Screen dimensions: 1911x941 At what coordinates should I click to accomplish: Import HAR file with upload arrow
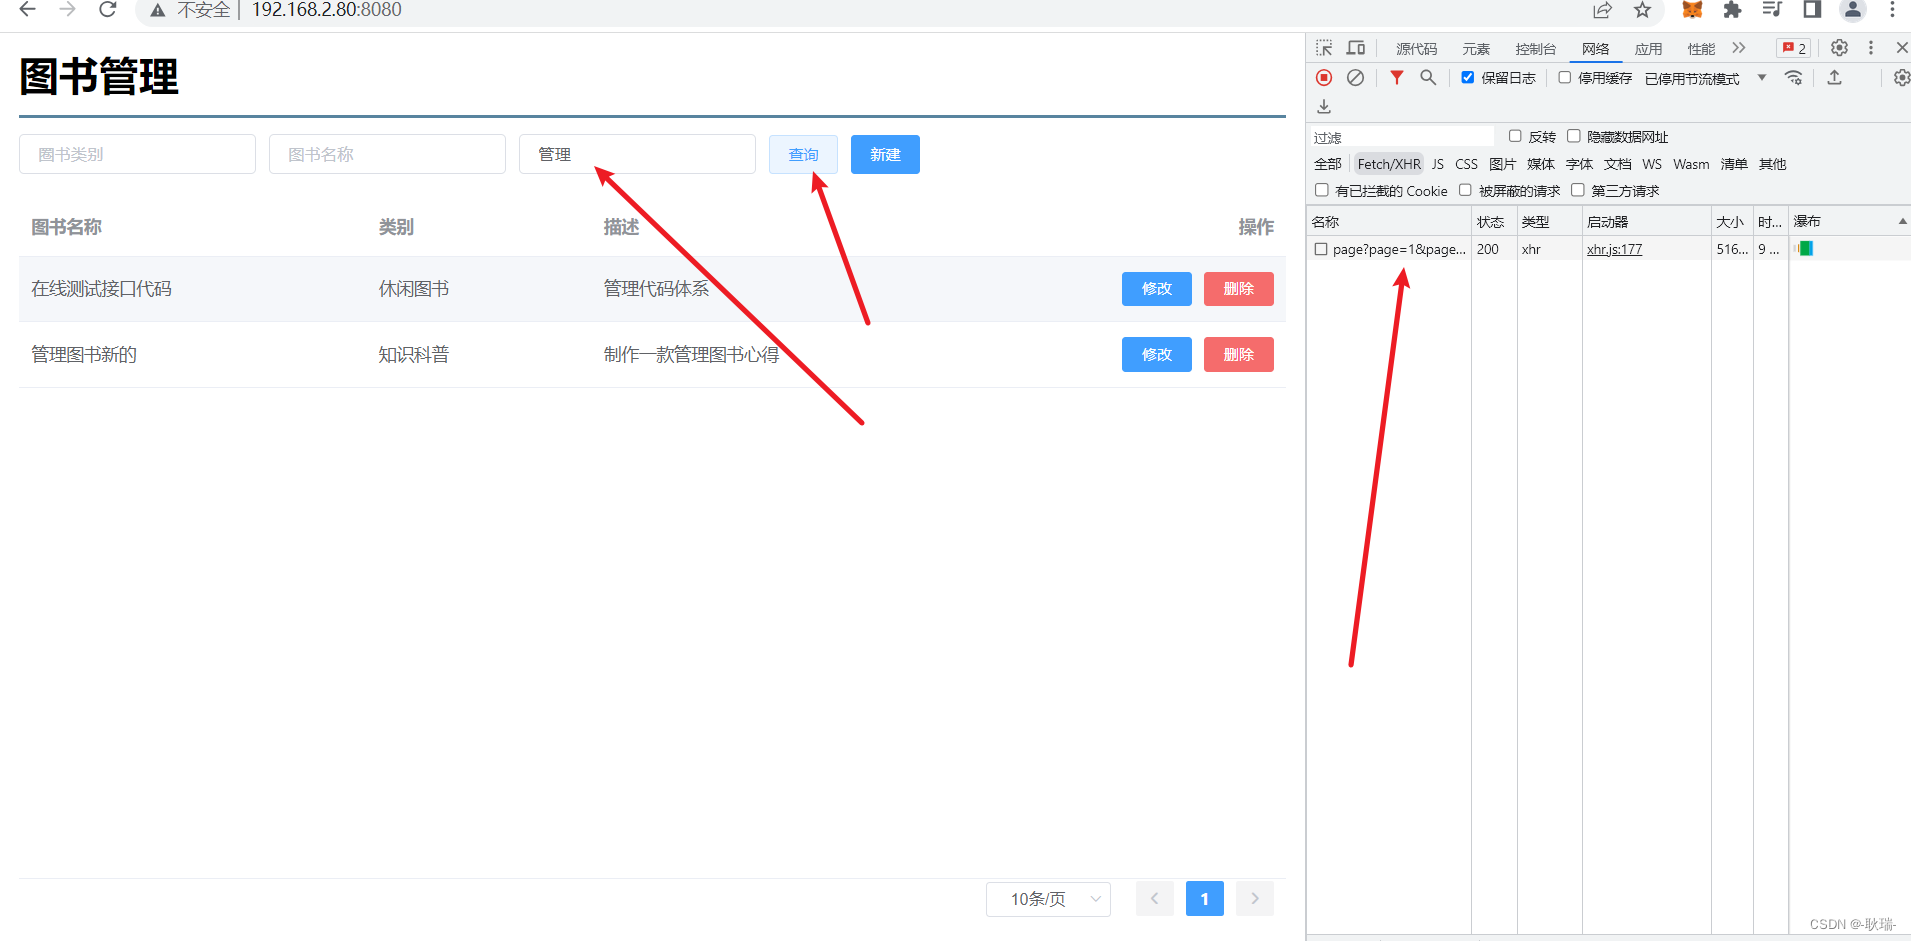point(1834,78)
